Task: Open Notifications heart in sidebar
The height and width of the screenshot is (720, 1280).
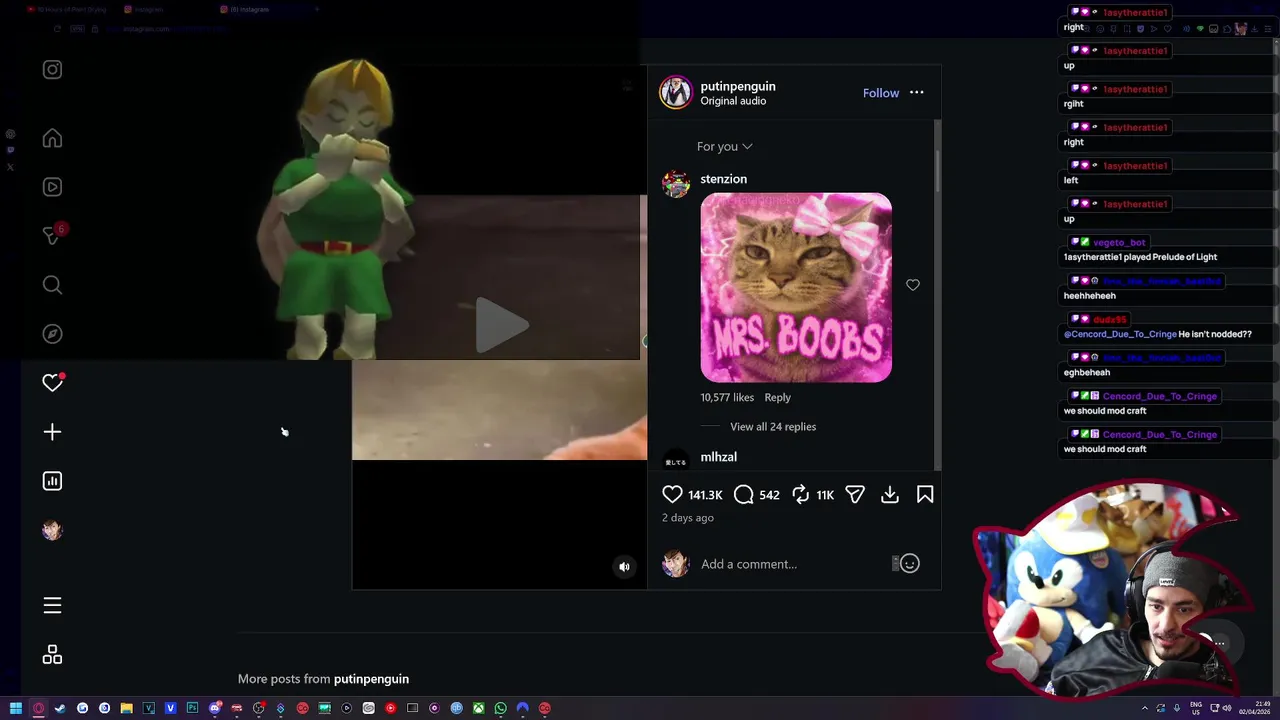Action: 52,383
